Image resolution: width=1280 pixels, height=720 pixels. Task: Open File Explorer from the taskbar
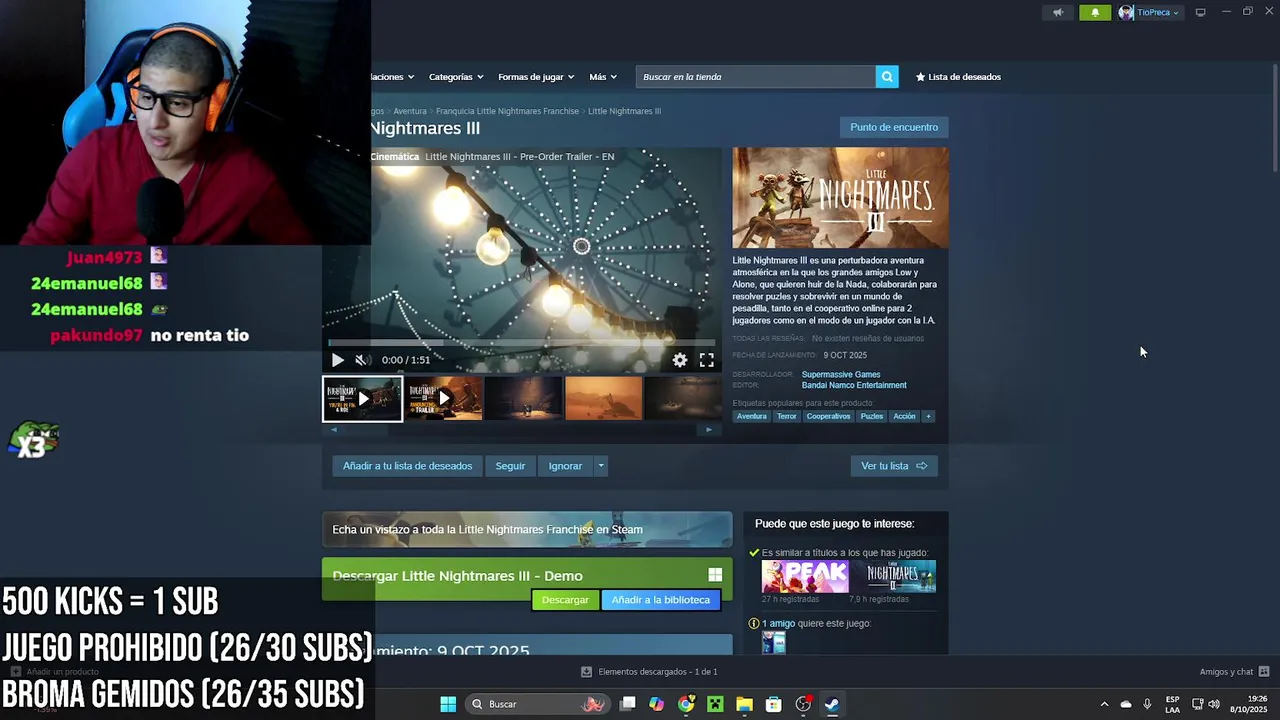[x=744, y=704]
